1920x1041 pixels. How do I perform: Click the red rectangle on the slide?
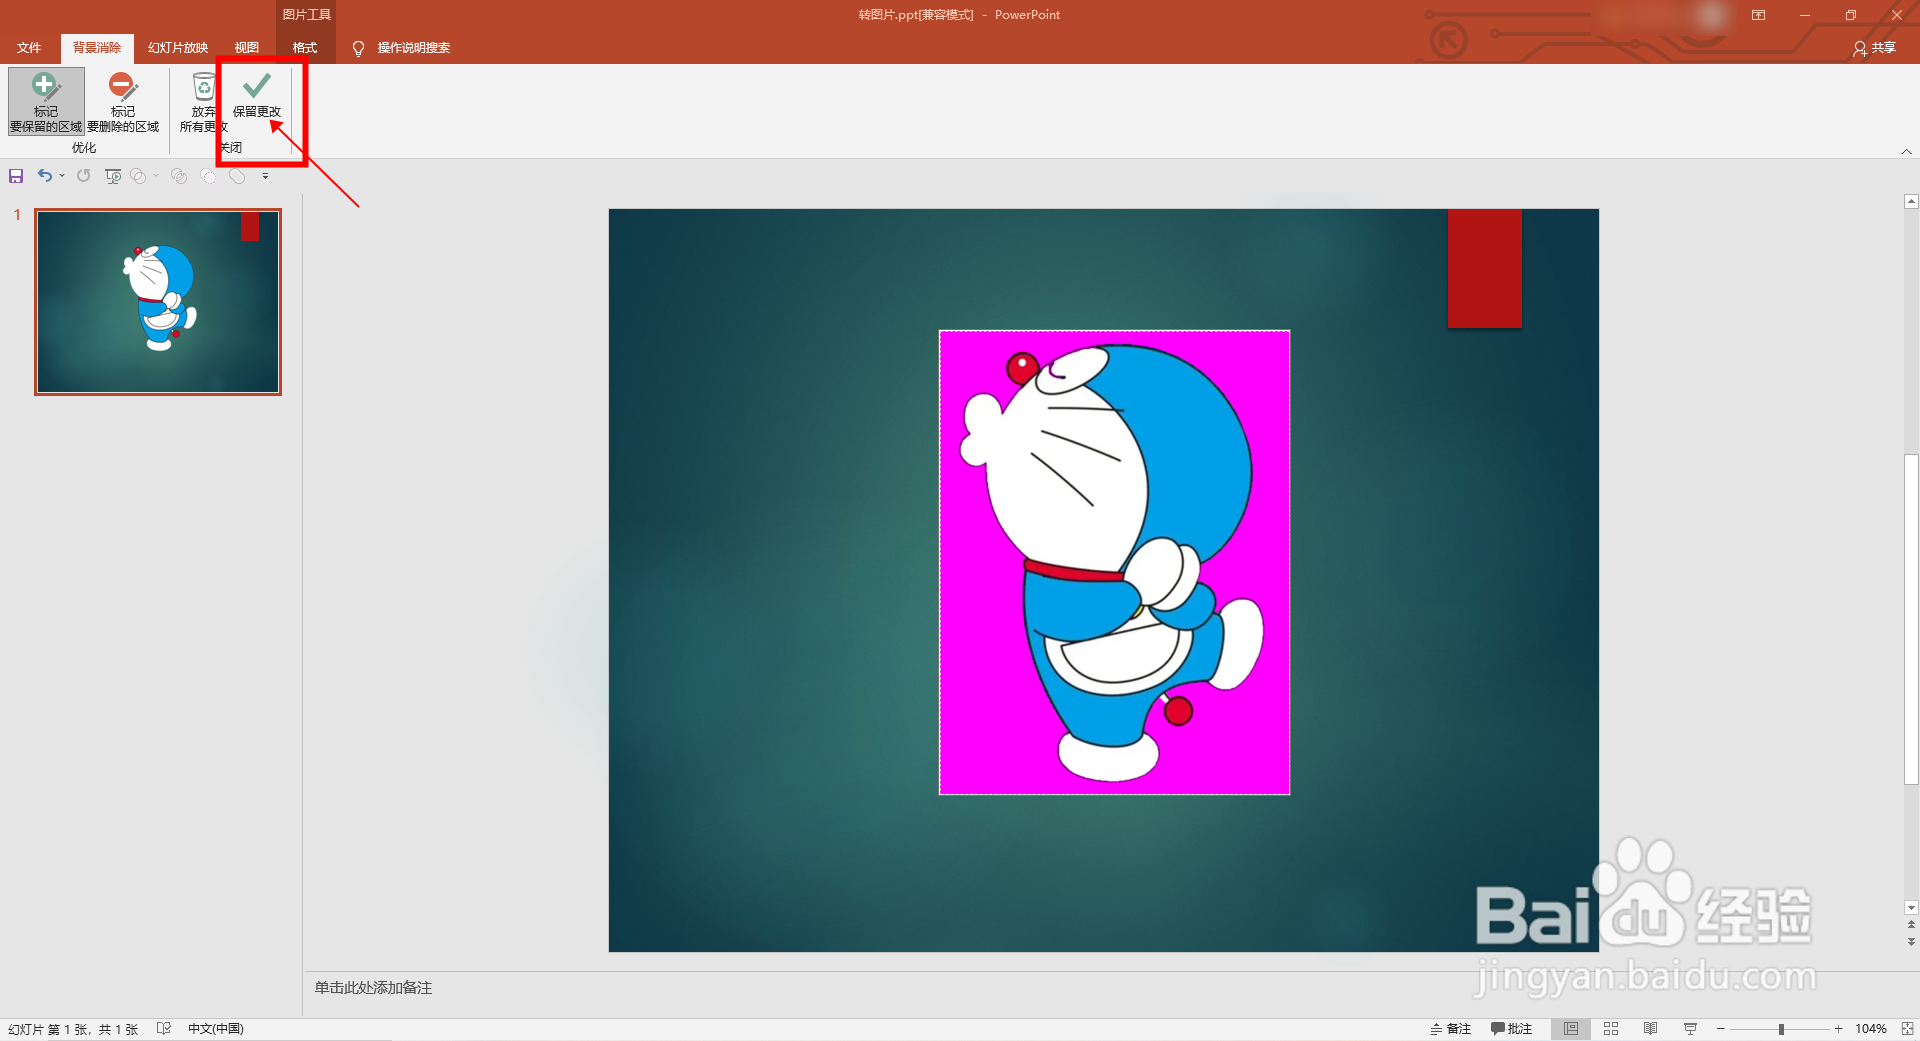click(1485, 268)
